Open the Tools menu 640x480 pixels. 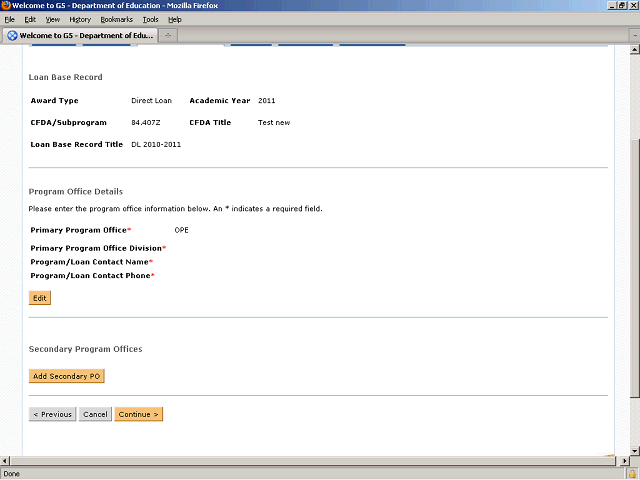[150, 20]
